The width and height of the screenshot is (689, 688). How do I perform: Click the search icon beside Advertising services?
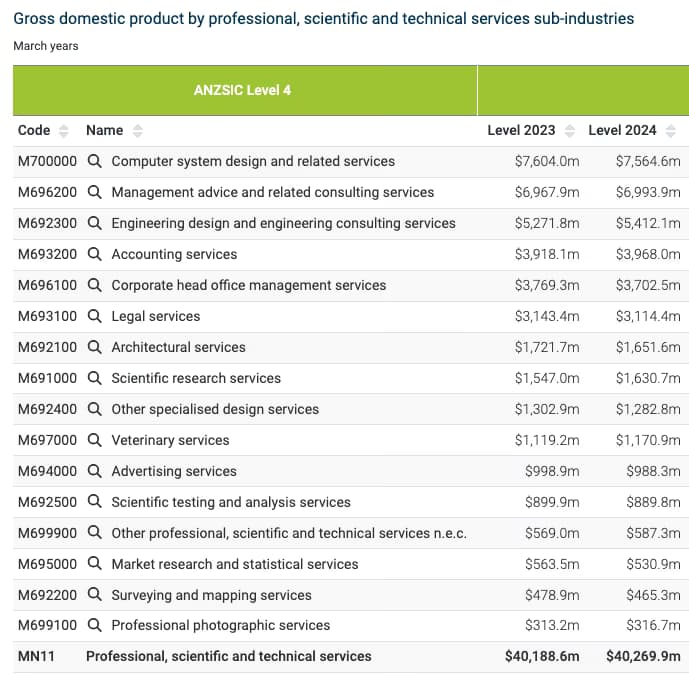pos(95,471)
